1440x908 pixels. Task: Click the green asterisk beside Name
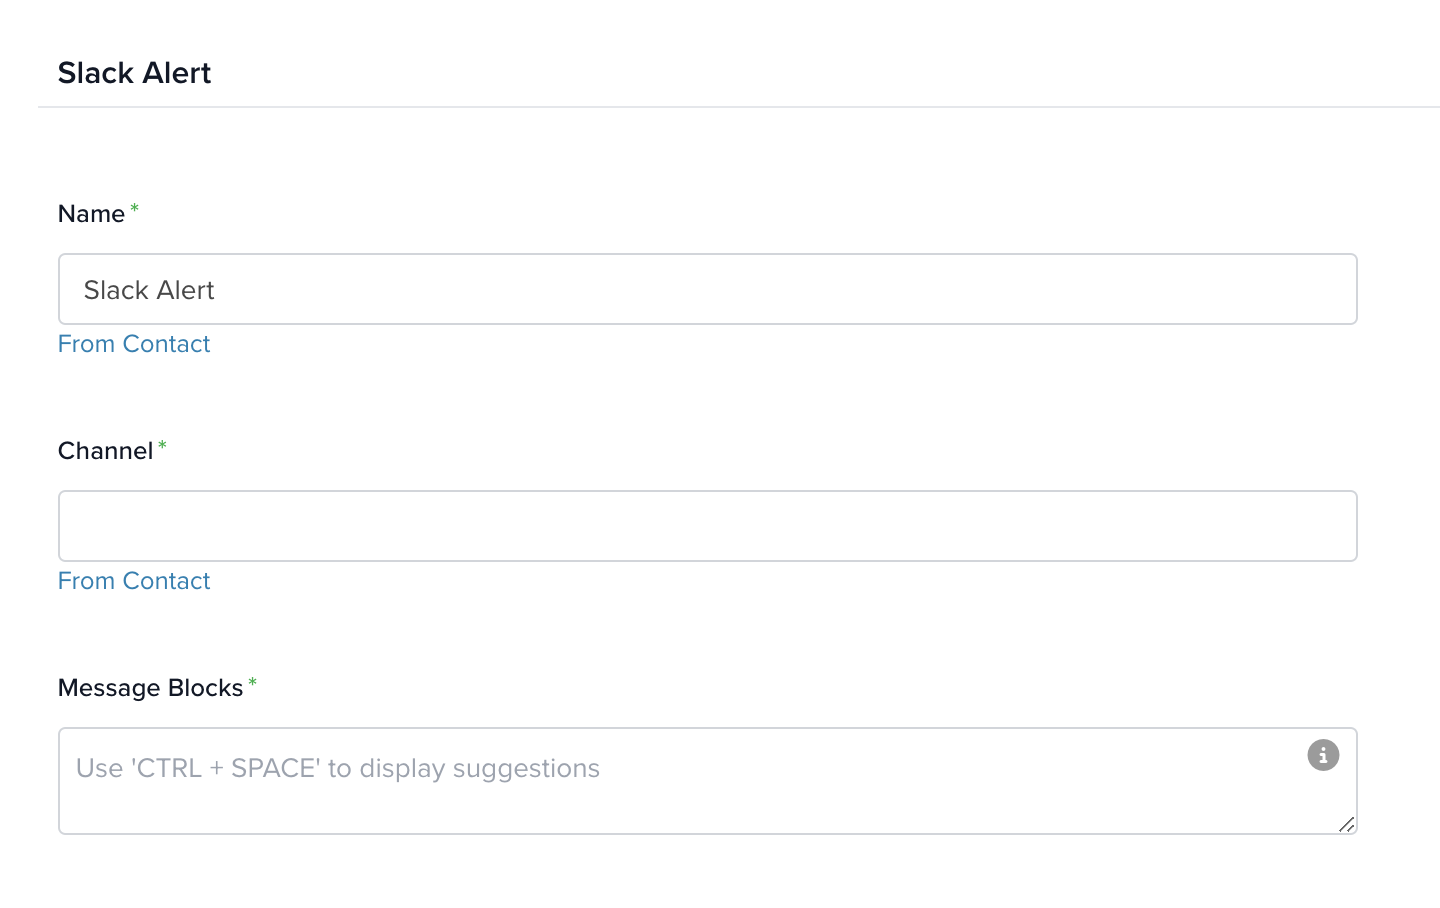tap(134, 208)
